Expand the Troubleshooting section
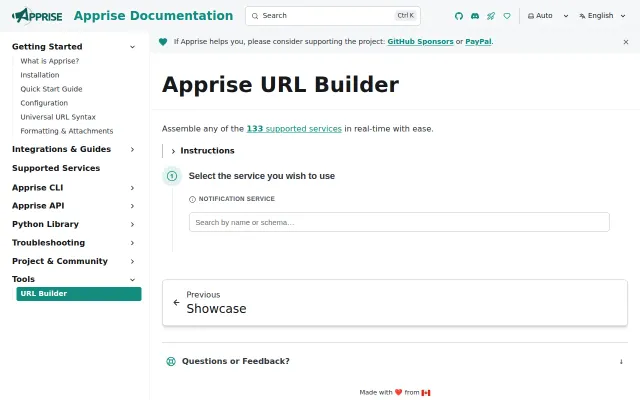Screen dimensions: 640x400 click(x=132, y=243)
